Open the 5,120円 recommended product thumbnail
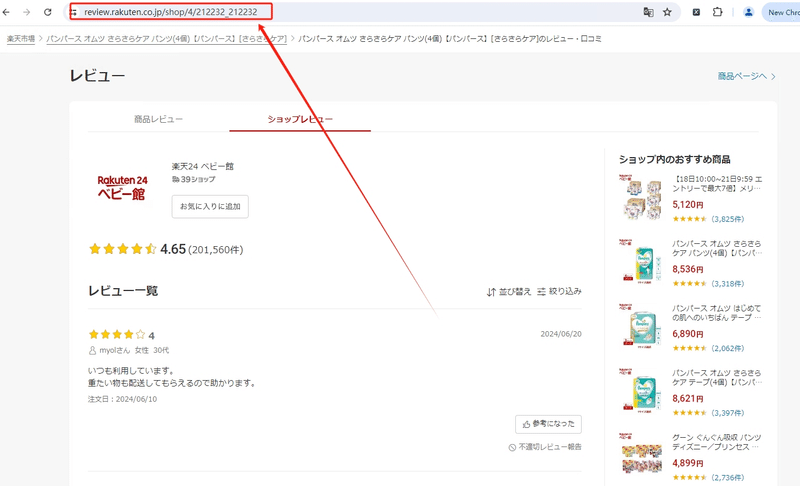 641,198
